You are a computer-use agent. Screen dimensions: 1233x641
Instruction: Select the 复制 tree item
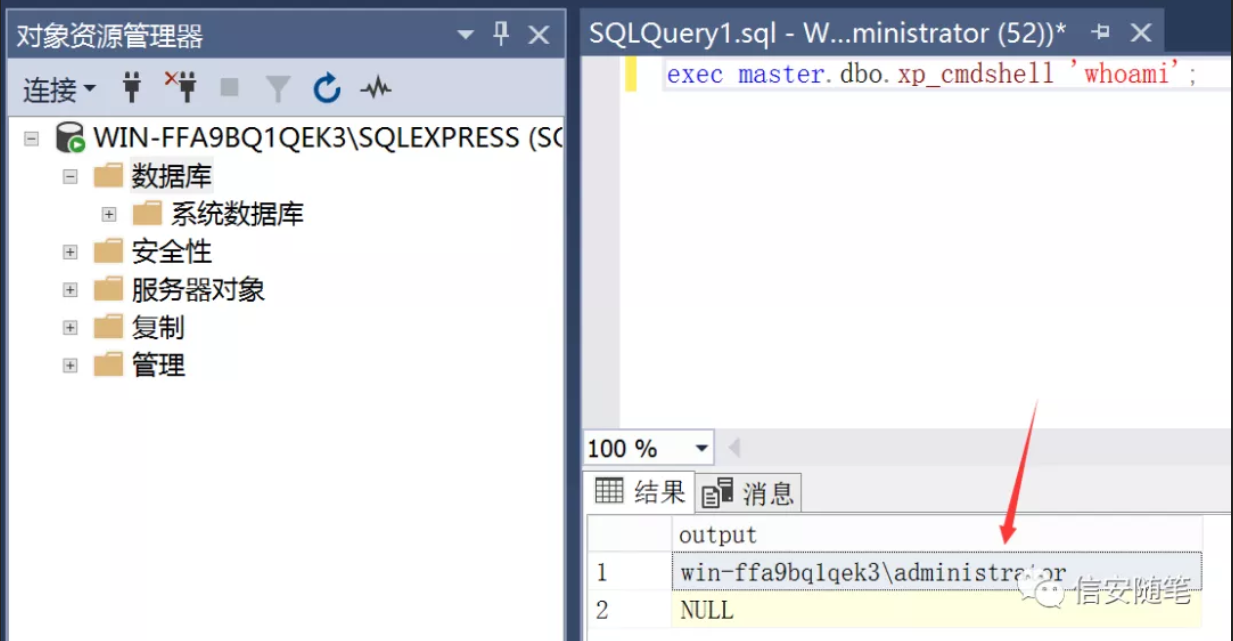(158, 328)
